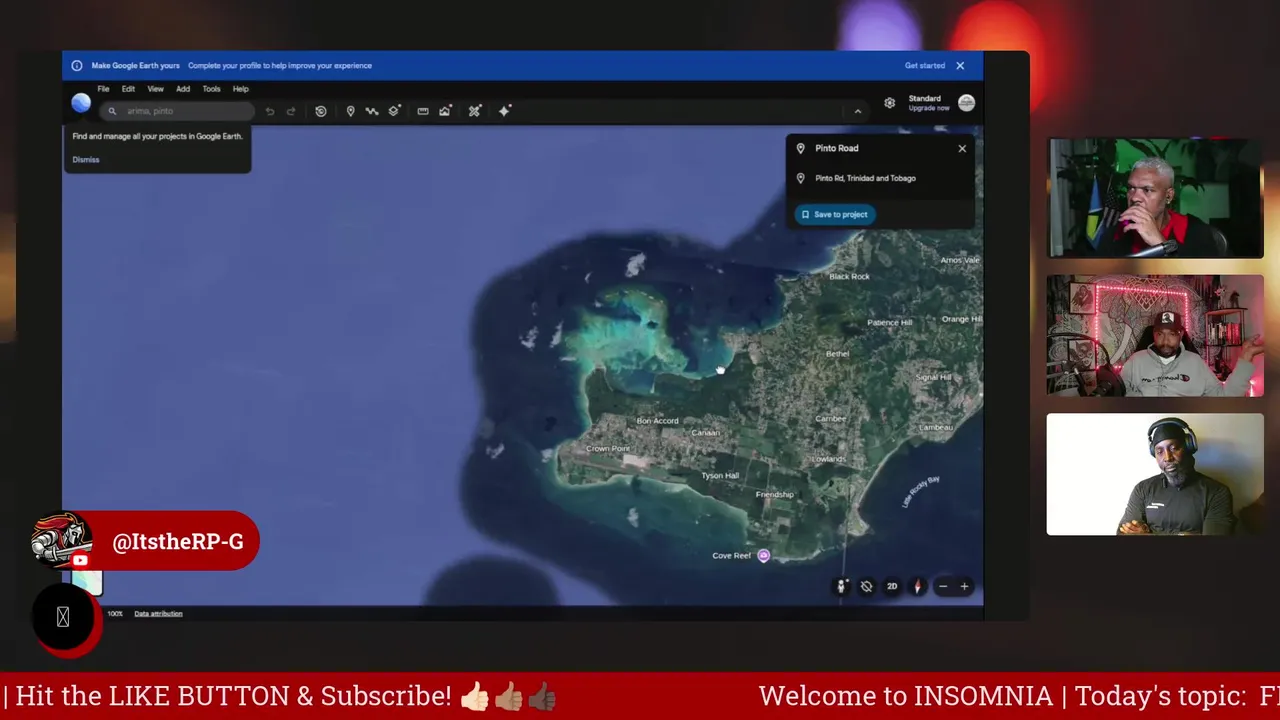The width and height of the screenshot is (1280, 720).
Task: Toggle the 2D view button
Action: pyautogui.click(x=892, y=587)
